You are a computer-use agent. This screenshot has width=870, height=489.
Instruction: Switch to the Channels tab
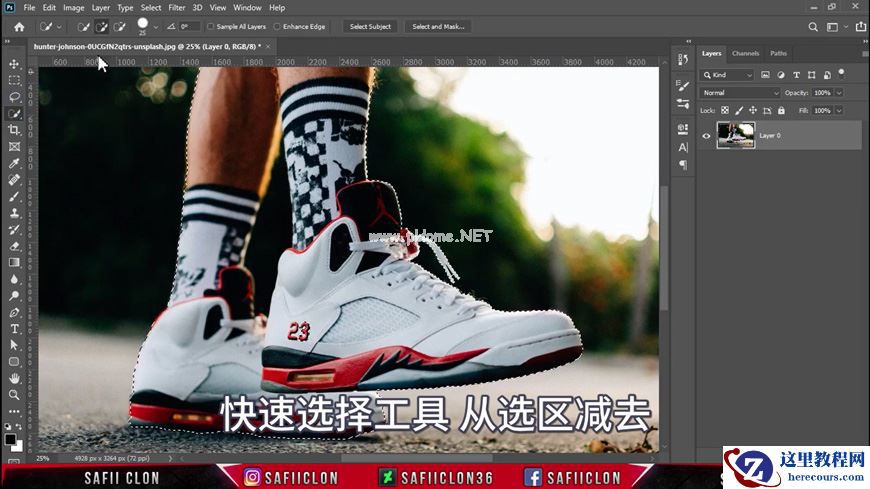(745, 53)
